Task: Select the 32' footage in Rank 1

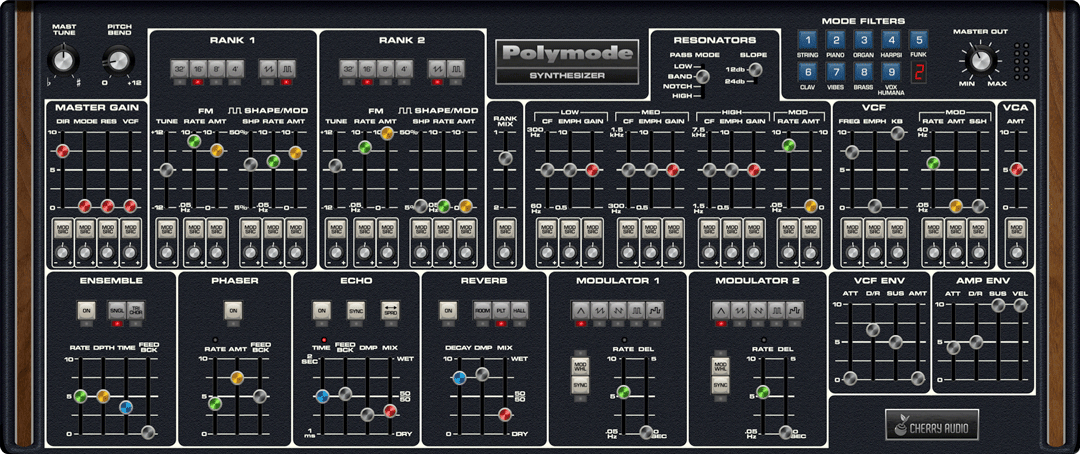Action: [179, 68]
